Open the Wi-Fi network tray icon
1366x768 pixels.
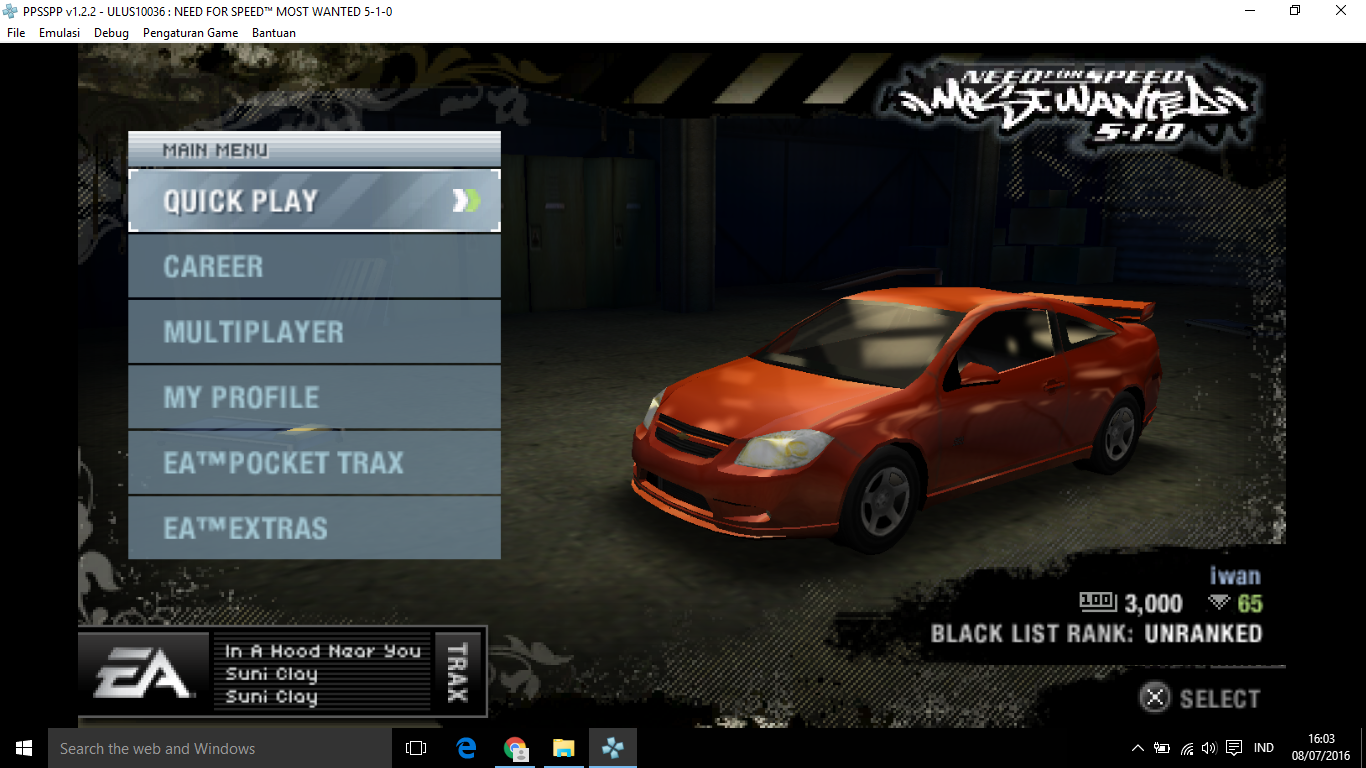(x=1187, y=748)
